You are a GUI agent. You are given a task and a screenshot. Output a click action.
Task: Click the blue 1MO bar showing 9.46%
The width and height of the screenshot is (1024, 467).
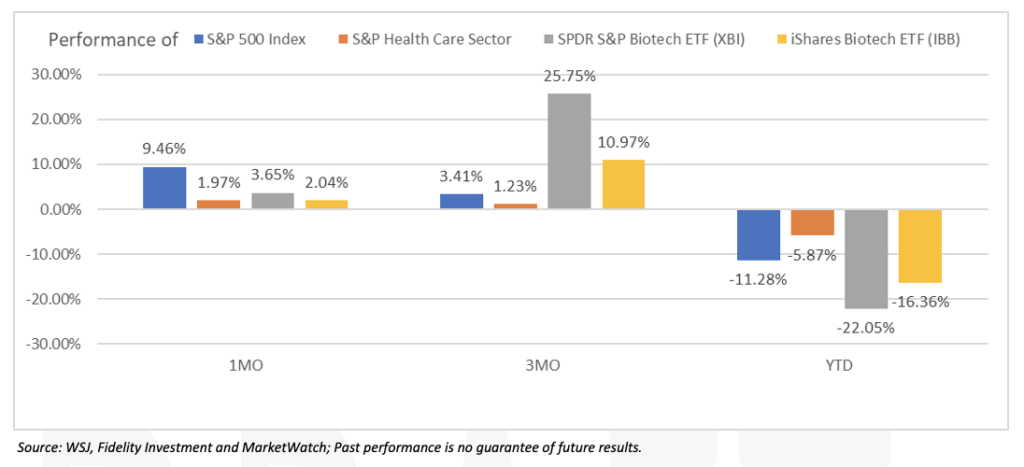[164, 188]
